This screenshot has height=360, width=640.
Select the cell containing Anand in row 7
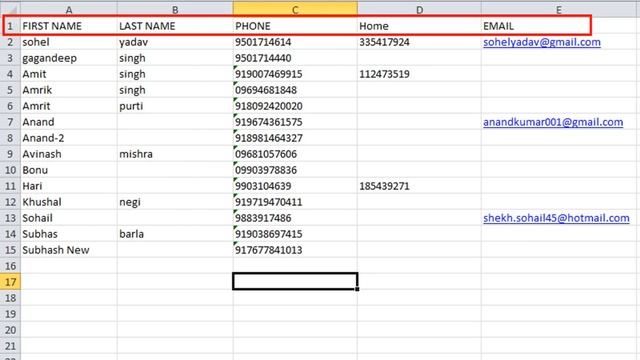[x=69, y=122]
